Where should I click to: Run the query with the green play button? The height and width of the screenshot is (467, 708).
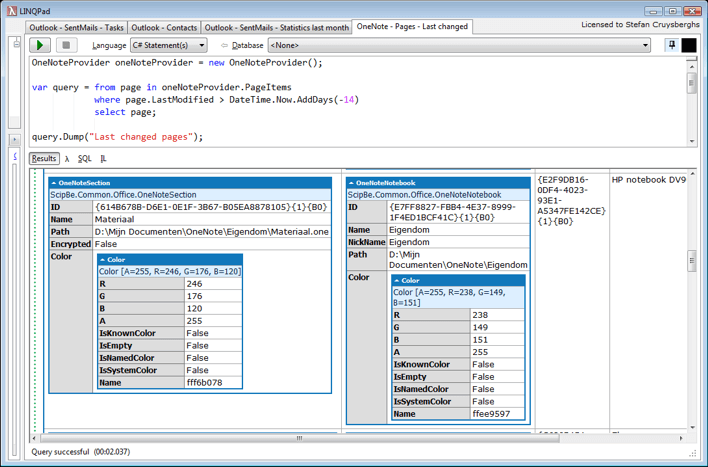(40, 45)
